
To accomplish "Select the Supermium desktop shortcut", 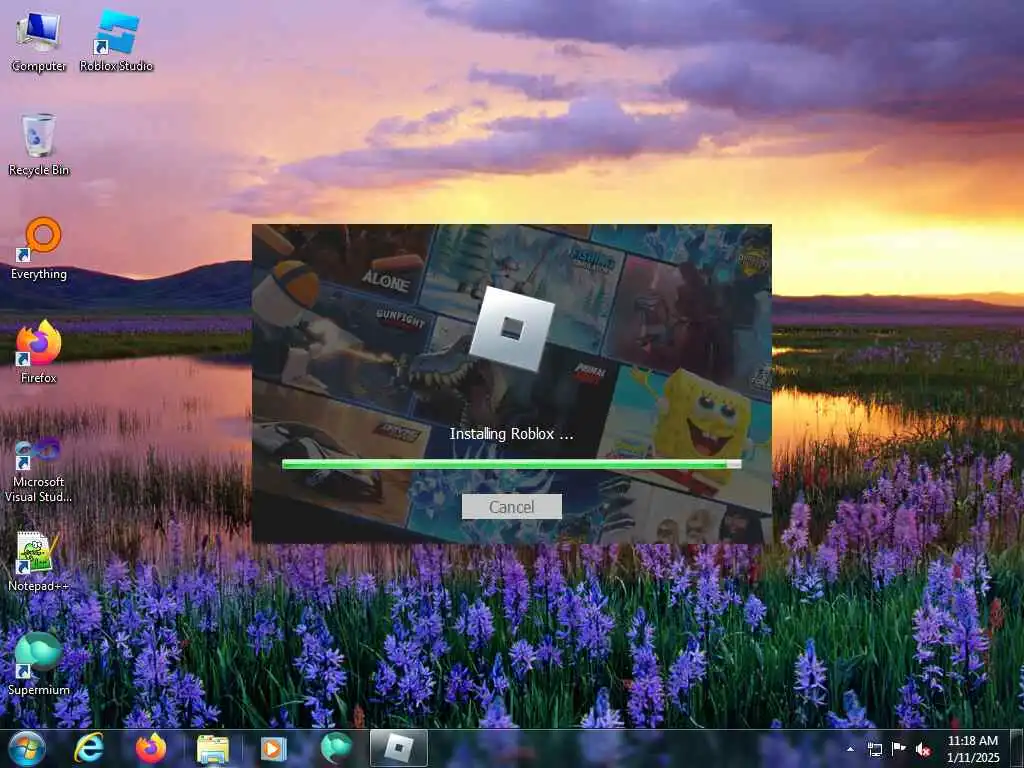I will [39, 664].
